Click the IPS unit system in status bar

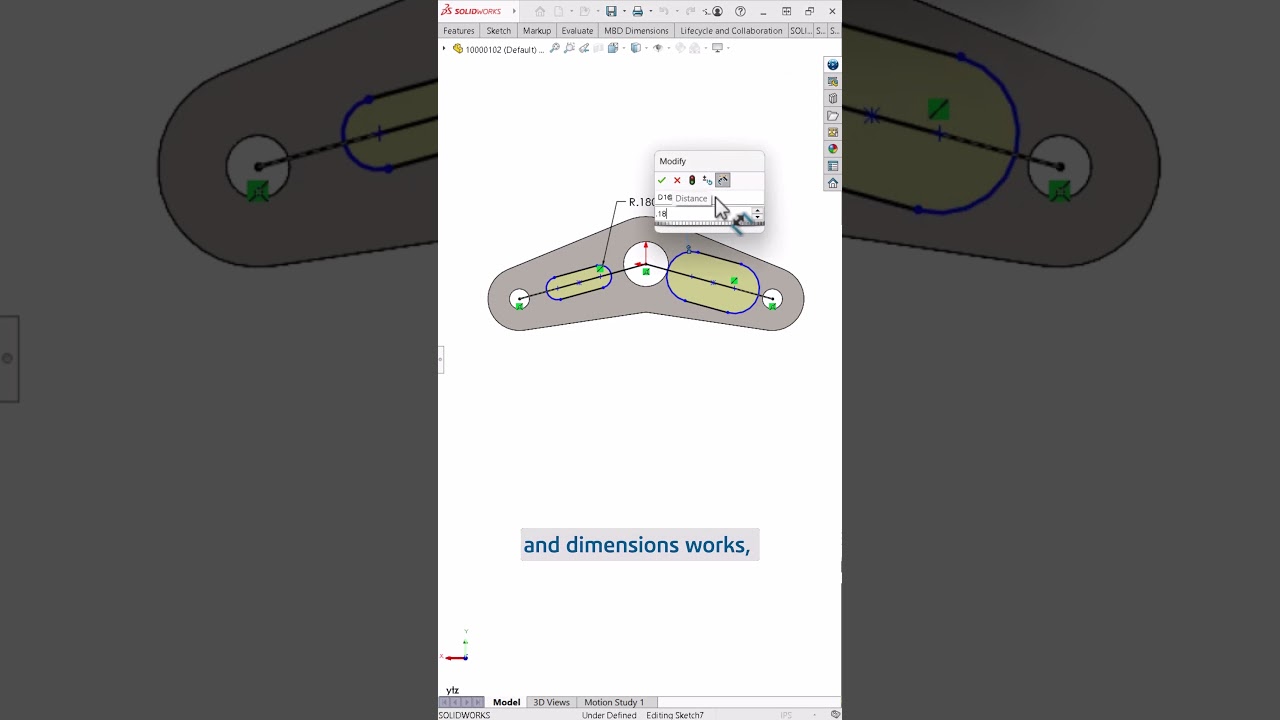coord(786,715)
